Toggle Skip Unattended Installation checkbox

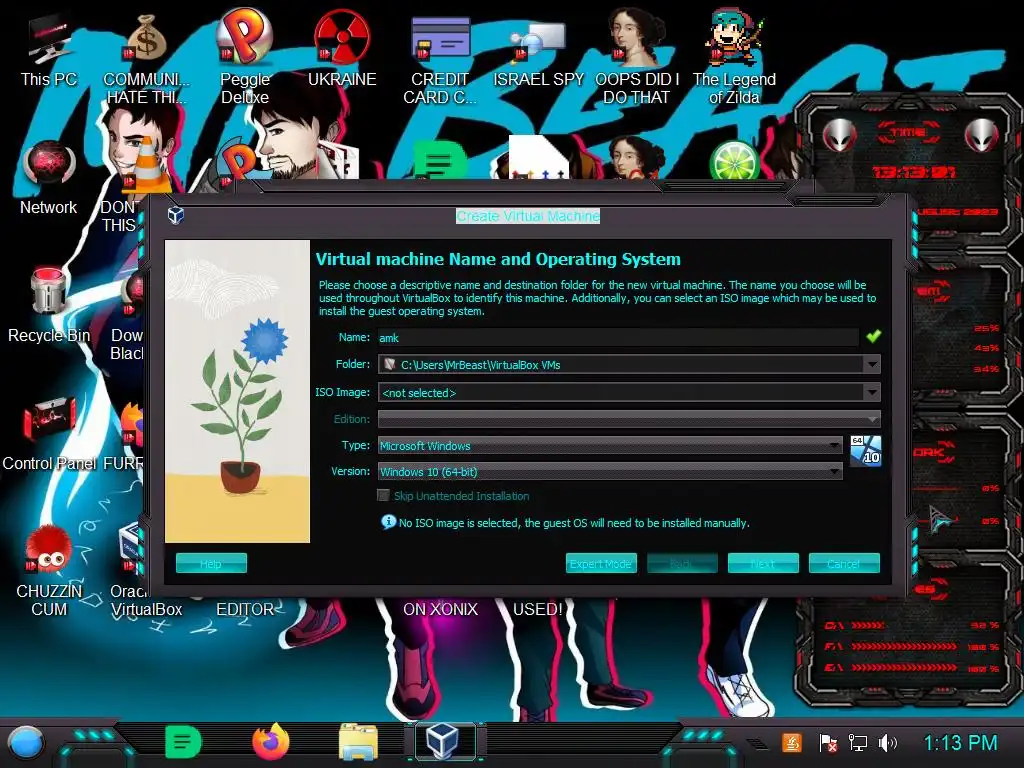click(x=383, y=496)
